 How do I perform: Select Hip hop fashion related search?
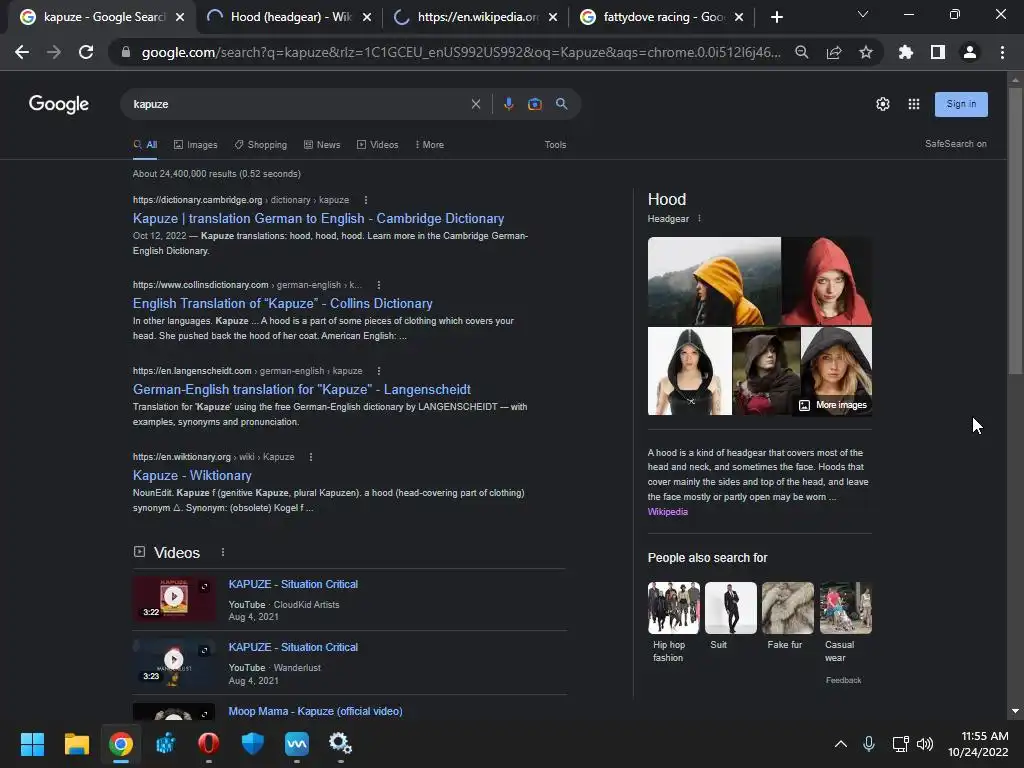pos(673,623)
